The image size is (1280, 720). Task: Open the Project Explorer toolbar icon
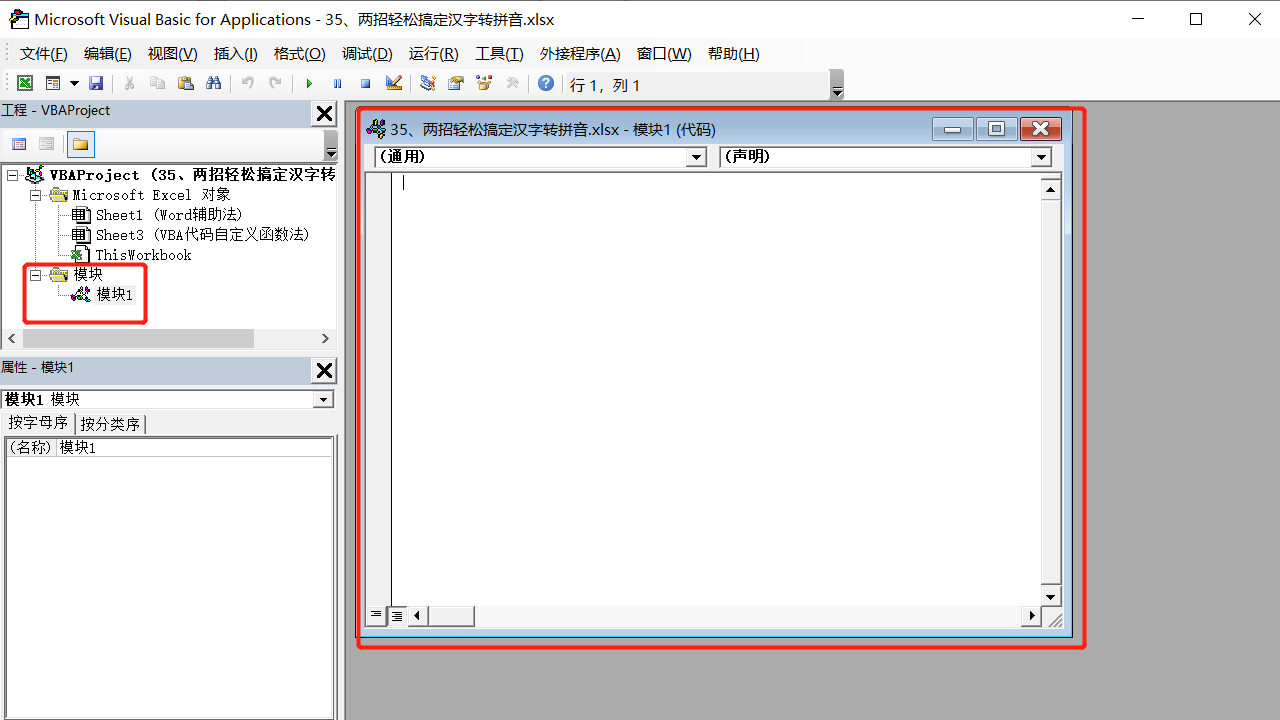pos(427,84)
